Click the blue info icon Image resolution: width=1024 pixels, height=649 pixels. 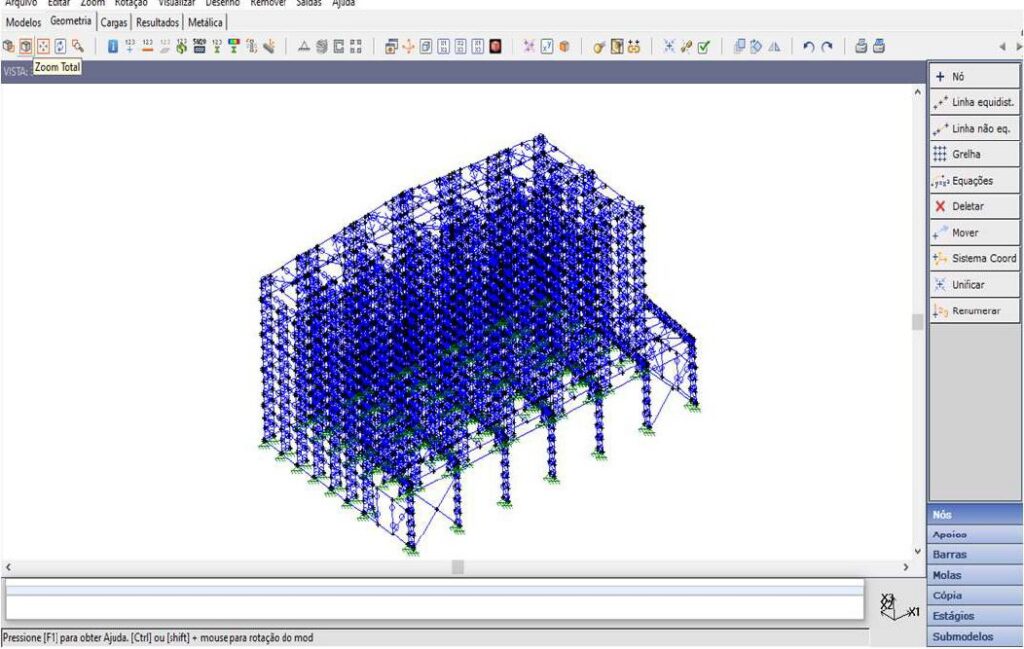112,46
